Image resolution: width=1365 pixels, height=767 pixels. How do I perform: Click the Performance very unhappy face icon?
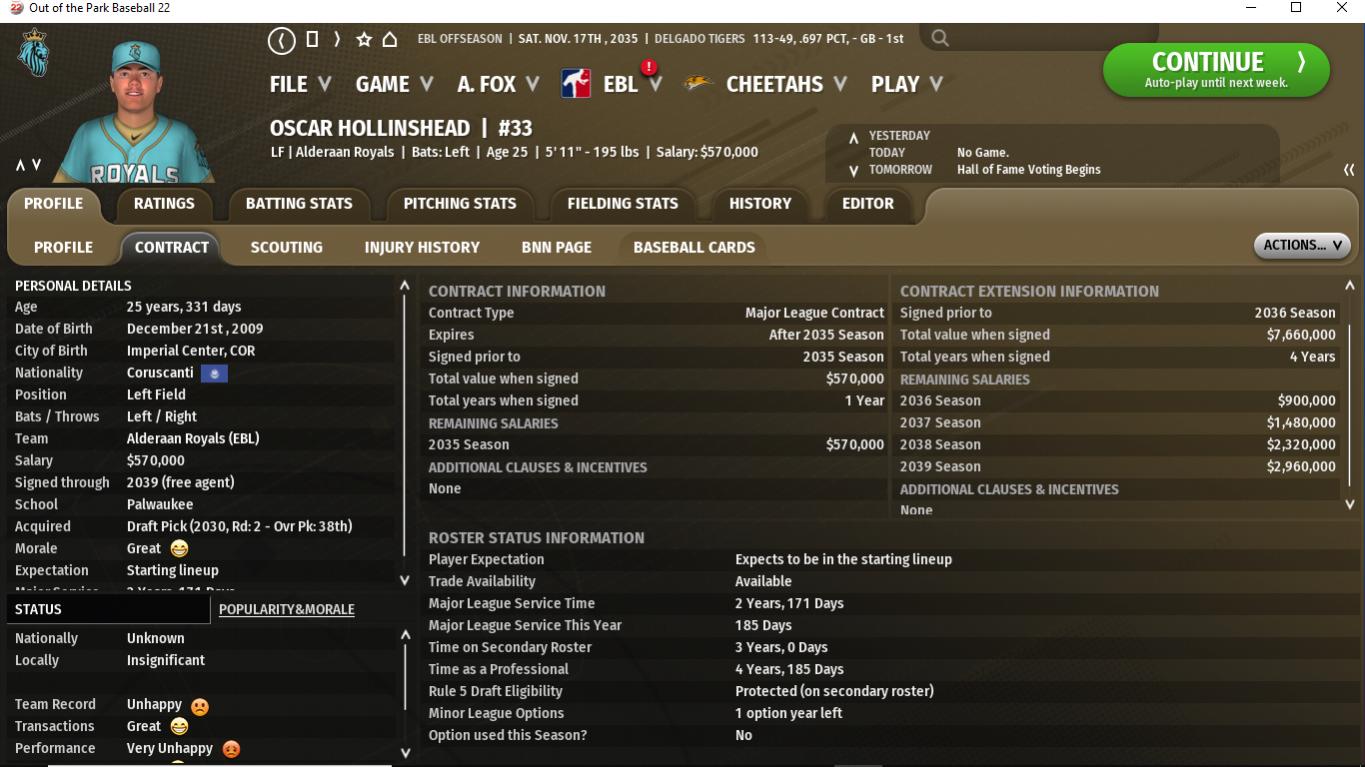click(231, 749)
